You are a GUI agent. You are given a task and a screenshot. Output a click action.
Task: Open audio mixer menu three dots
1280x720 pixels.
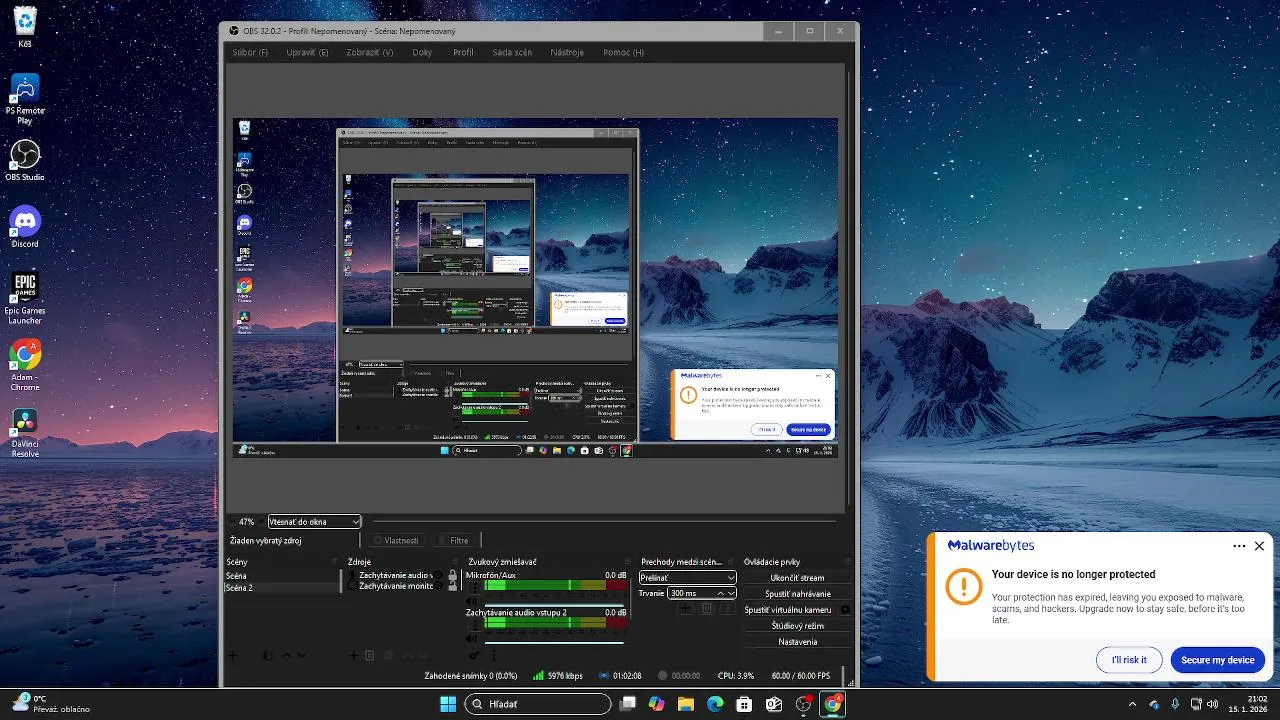(x=494, y=655)
